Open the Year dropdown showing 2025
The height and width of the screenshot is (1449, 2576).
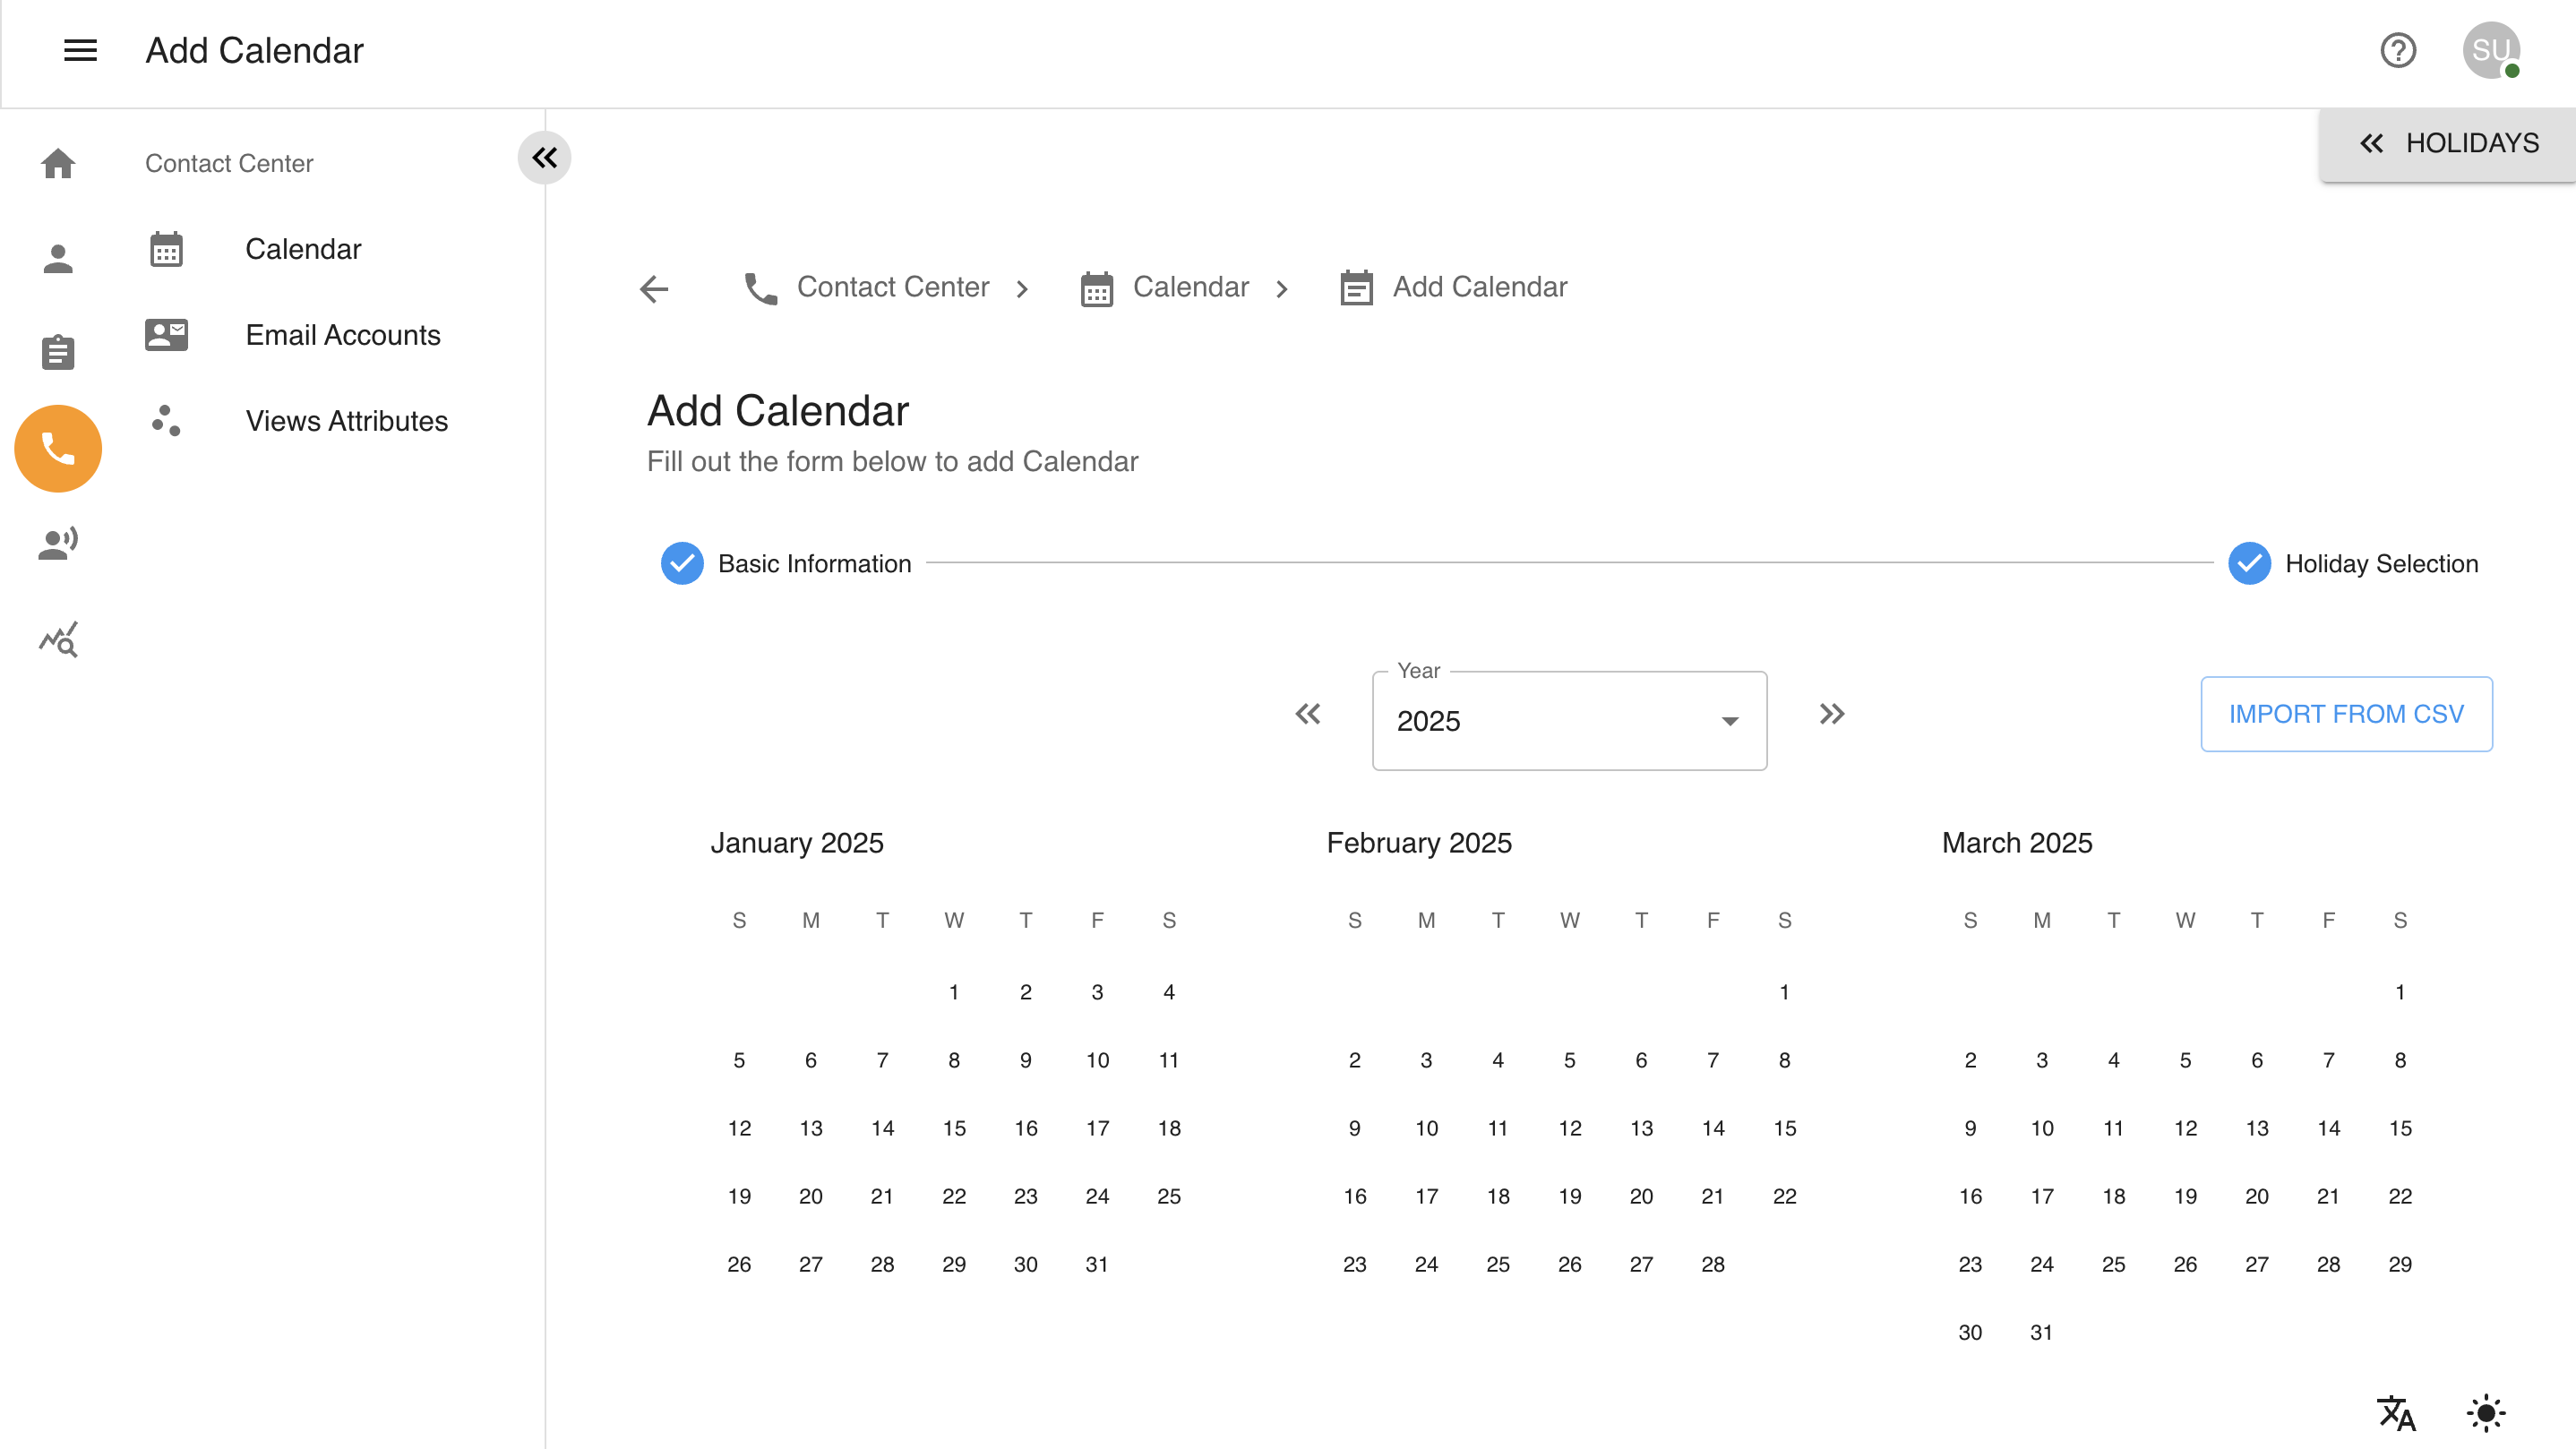pyautogui.click(x=1568, y=720)
